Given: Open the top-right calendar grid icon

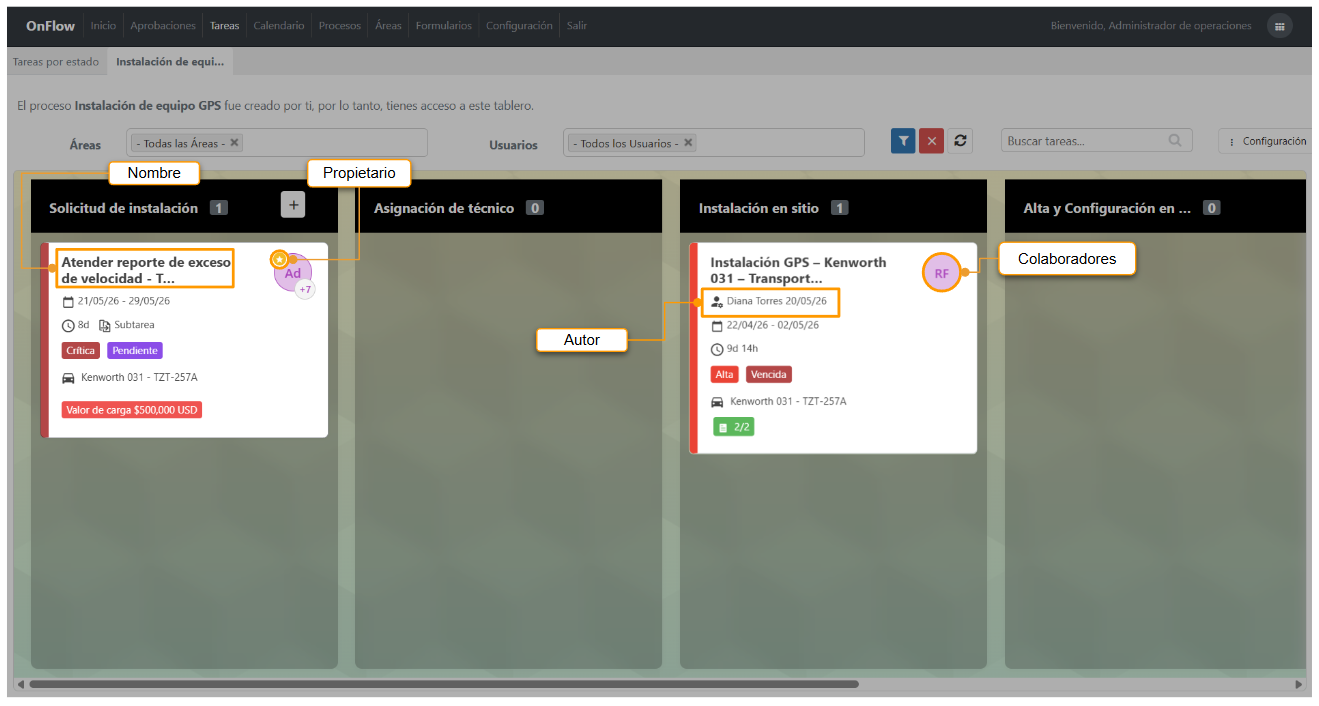Looking at the screenshot, I should [x=1279, y=26].
